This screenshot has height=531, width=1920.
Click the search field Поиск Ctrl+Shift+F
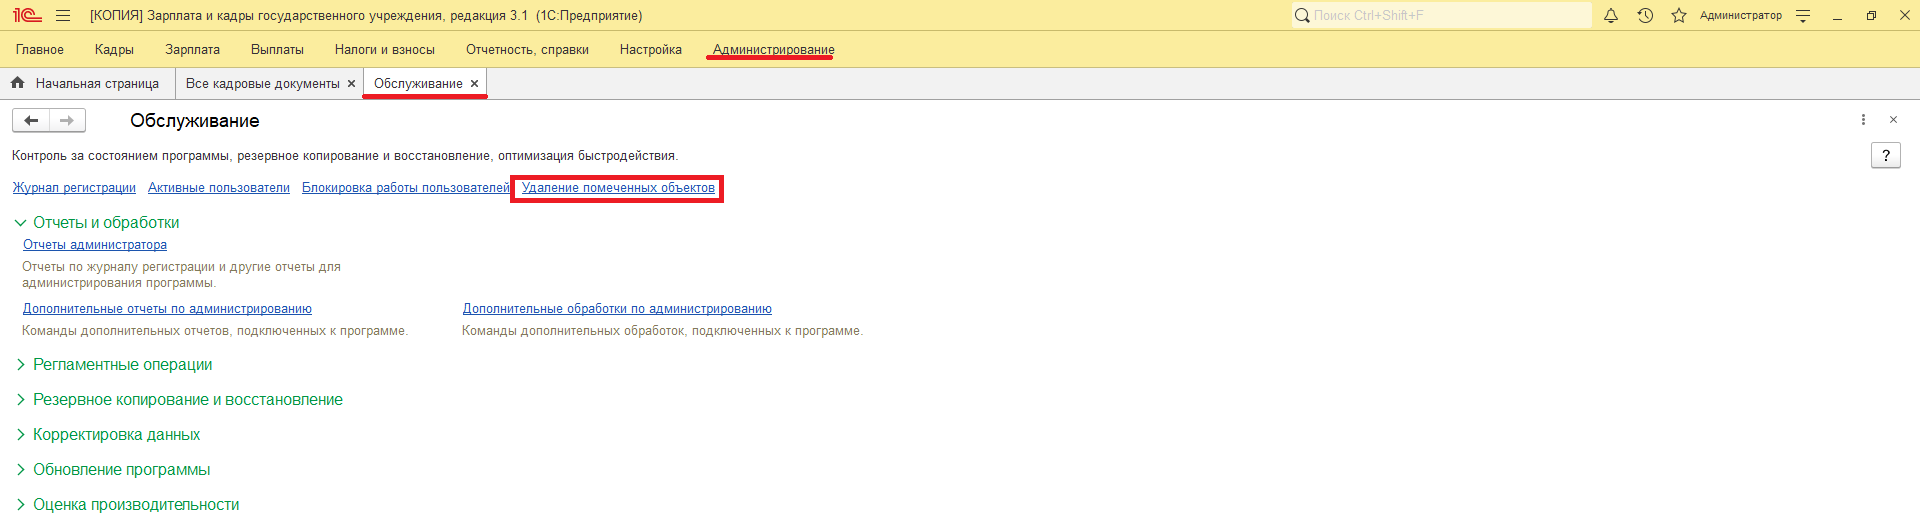point(1441,15)
